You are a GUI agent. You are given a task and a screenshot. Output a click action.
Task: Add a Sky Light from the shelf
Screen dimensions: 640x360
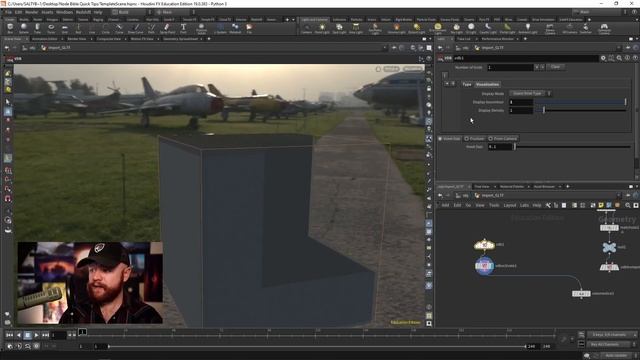(x=456, y=29)
